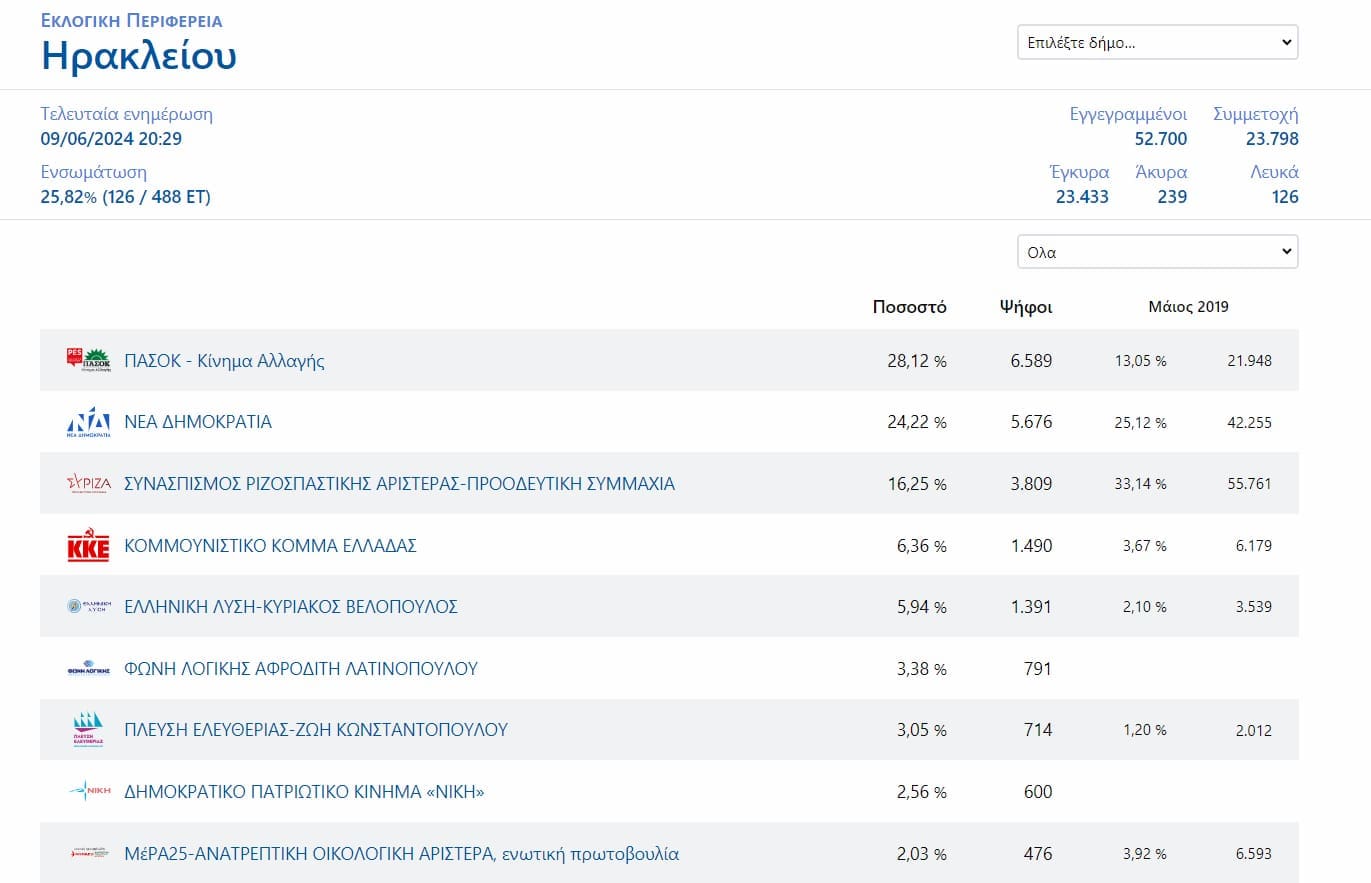The height and width of the screenshot is (883, 1371).
Task: Click the 'Ενσωμάτωση' label
Action: click(94, 172)
